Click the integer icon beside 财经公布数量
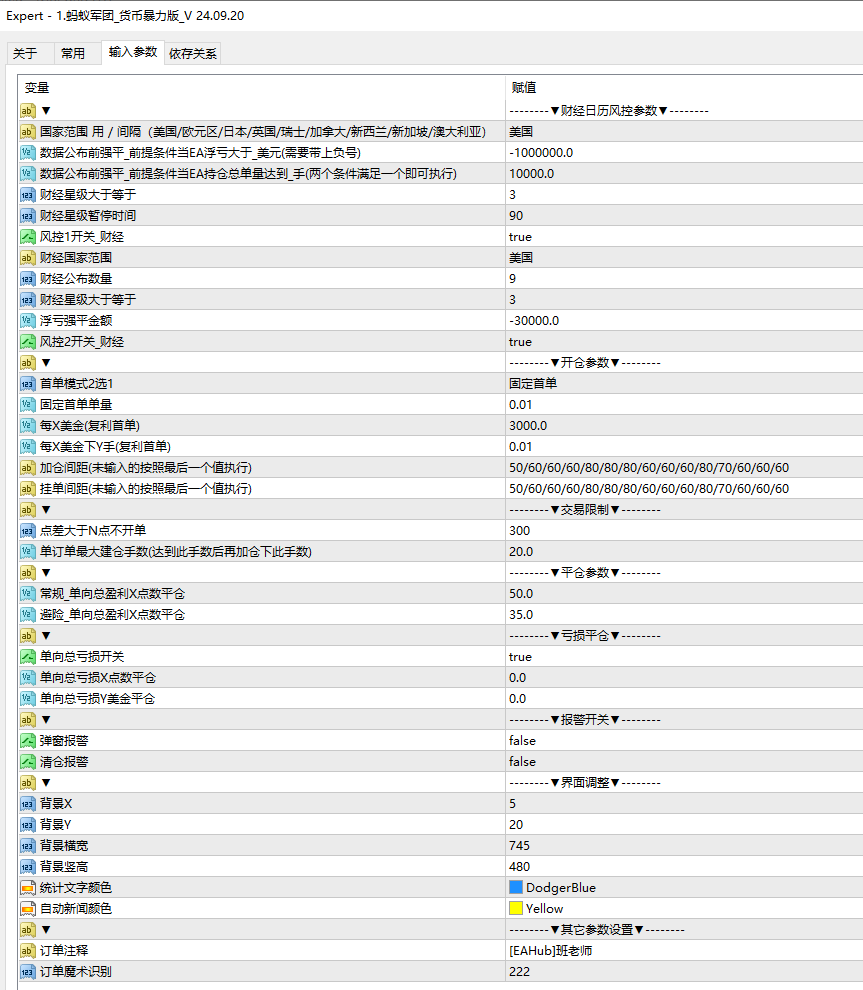Screen dimensions: 863x990 tap(27, 278)
